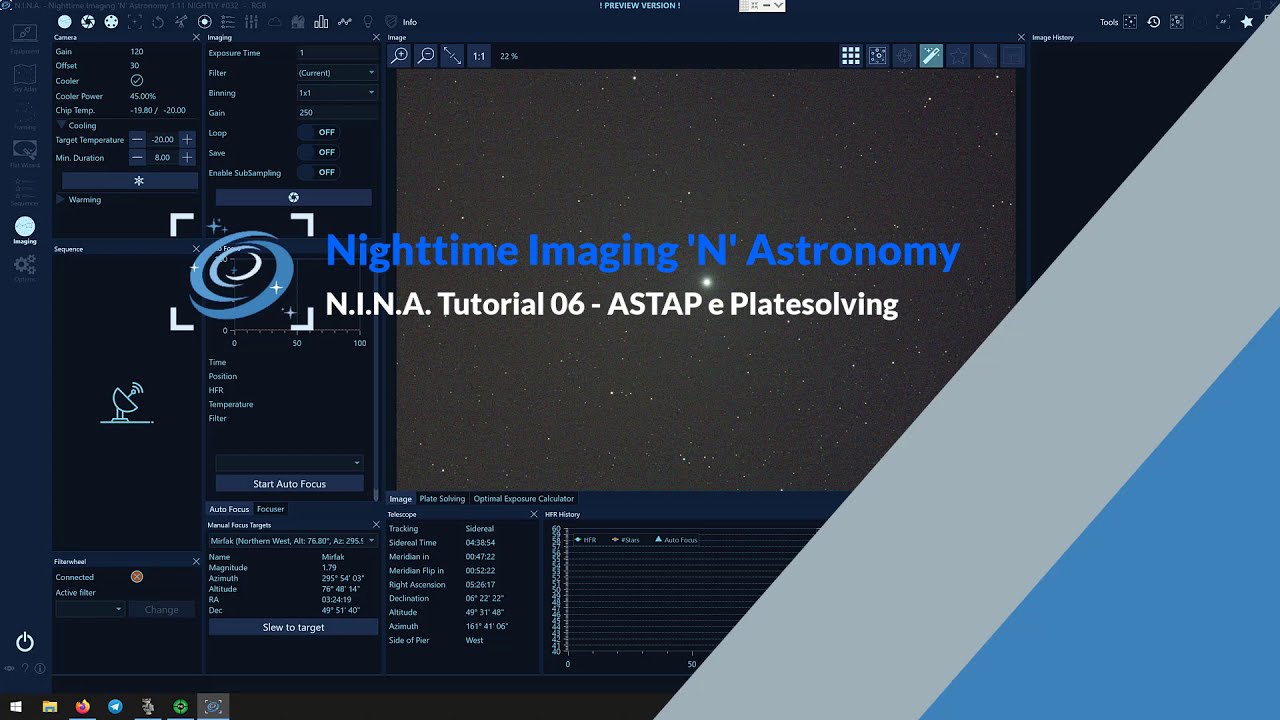1280x720 pixels.
Task: Take an exposure with the Imaging capture button
Action: click(x=293, y=198)
